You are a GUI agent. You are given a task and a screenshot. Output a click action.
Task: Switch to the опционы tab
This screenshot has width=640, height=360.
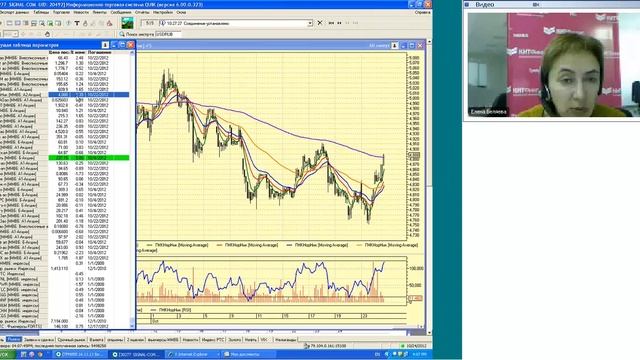pyautogui.click(x=115, y=340)
